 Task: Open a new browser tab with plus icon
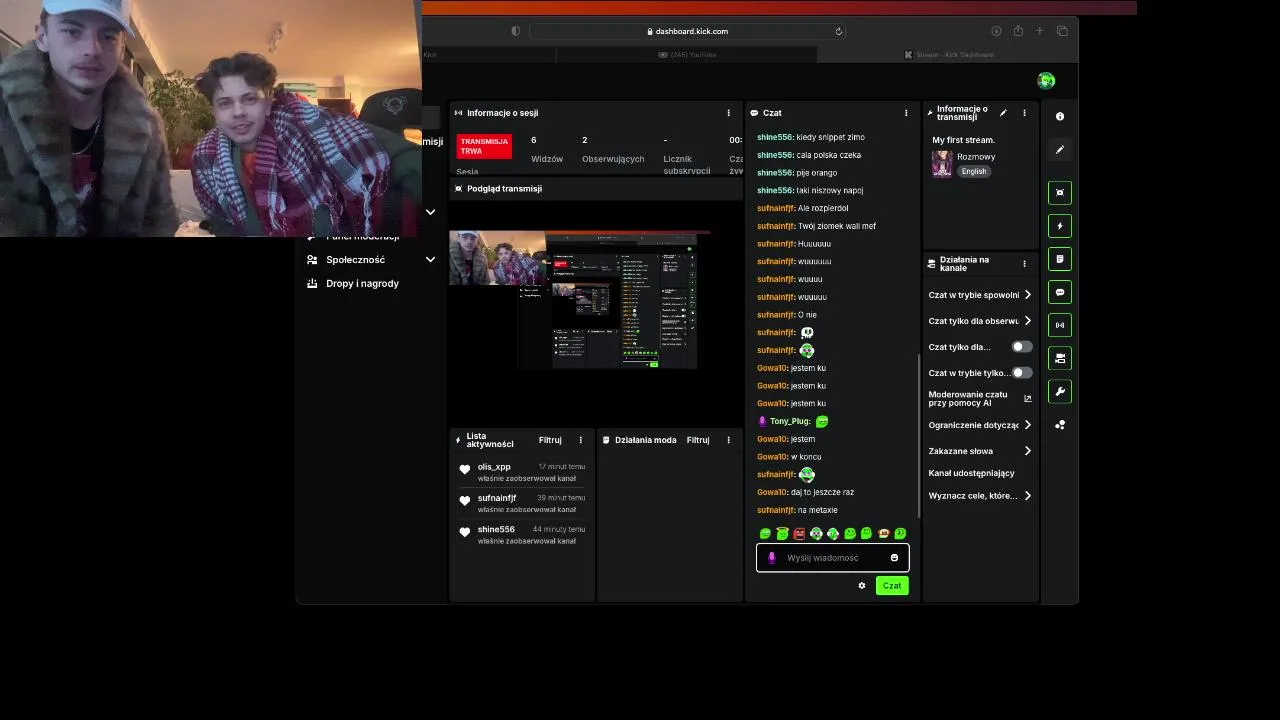coord(1040,31)
